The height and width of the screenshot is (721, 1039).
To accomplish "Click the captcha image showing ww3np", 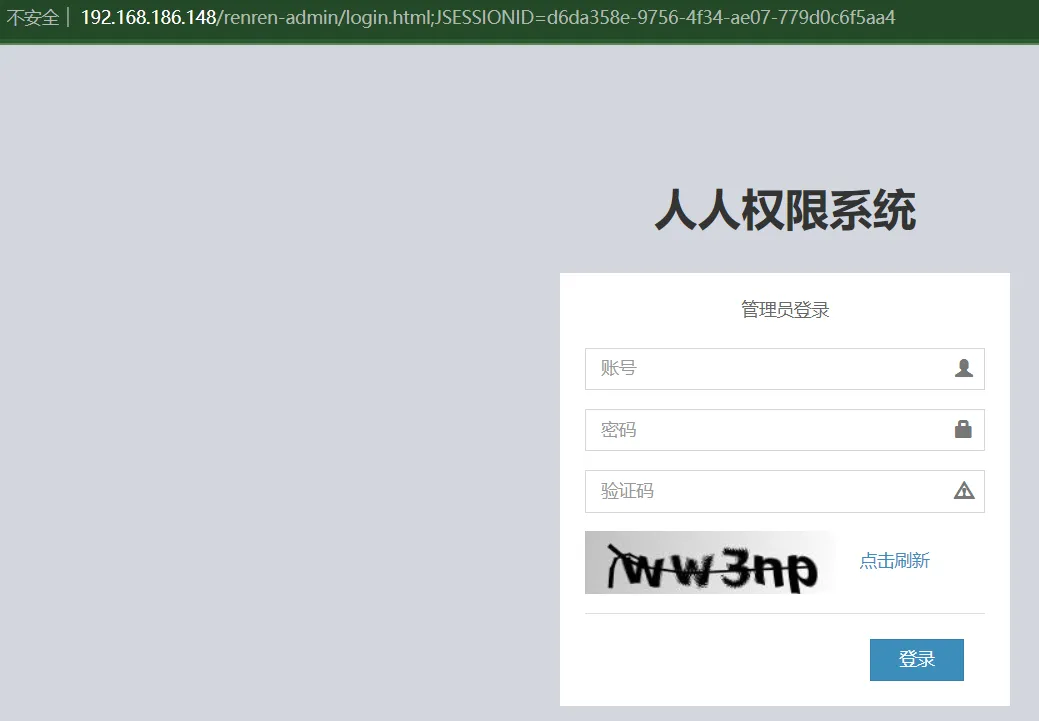I will coord(709,563).
